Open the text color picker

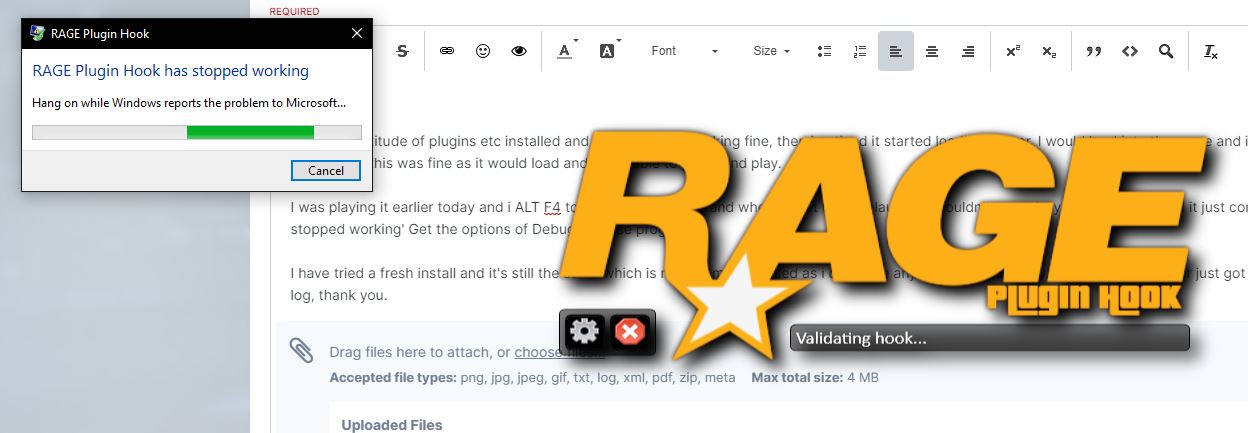565,51
